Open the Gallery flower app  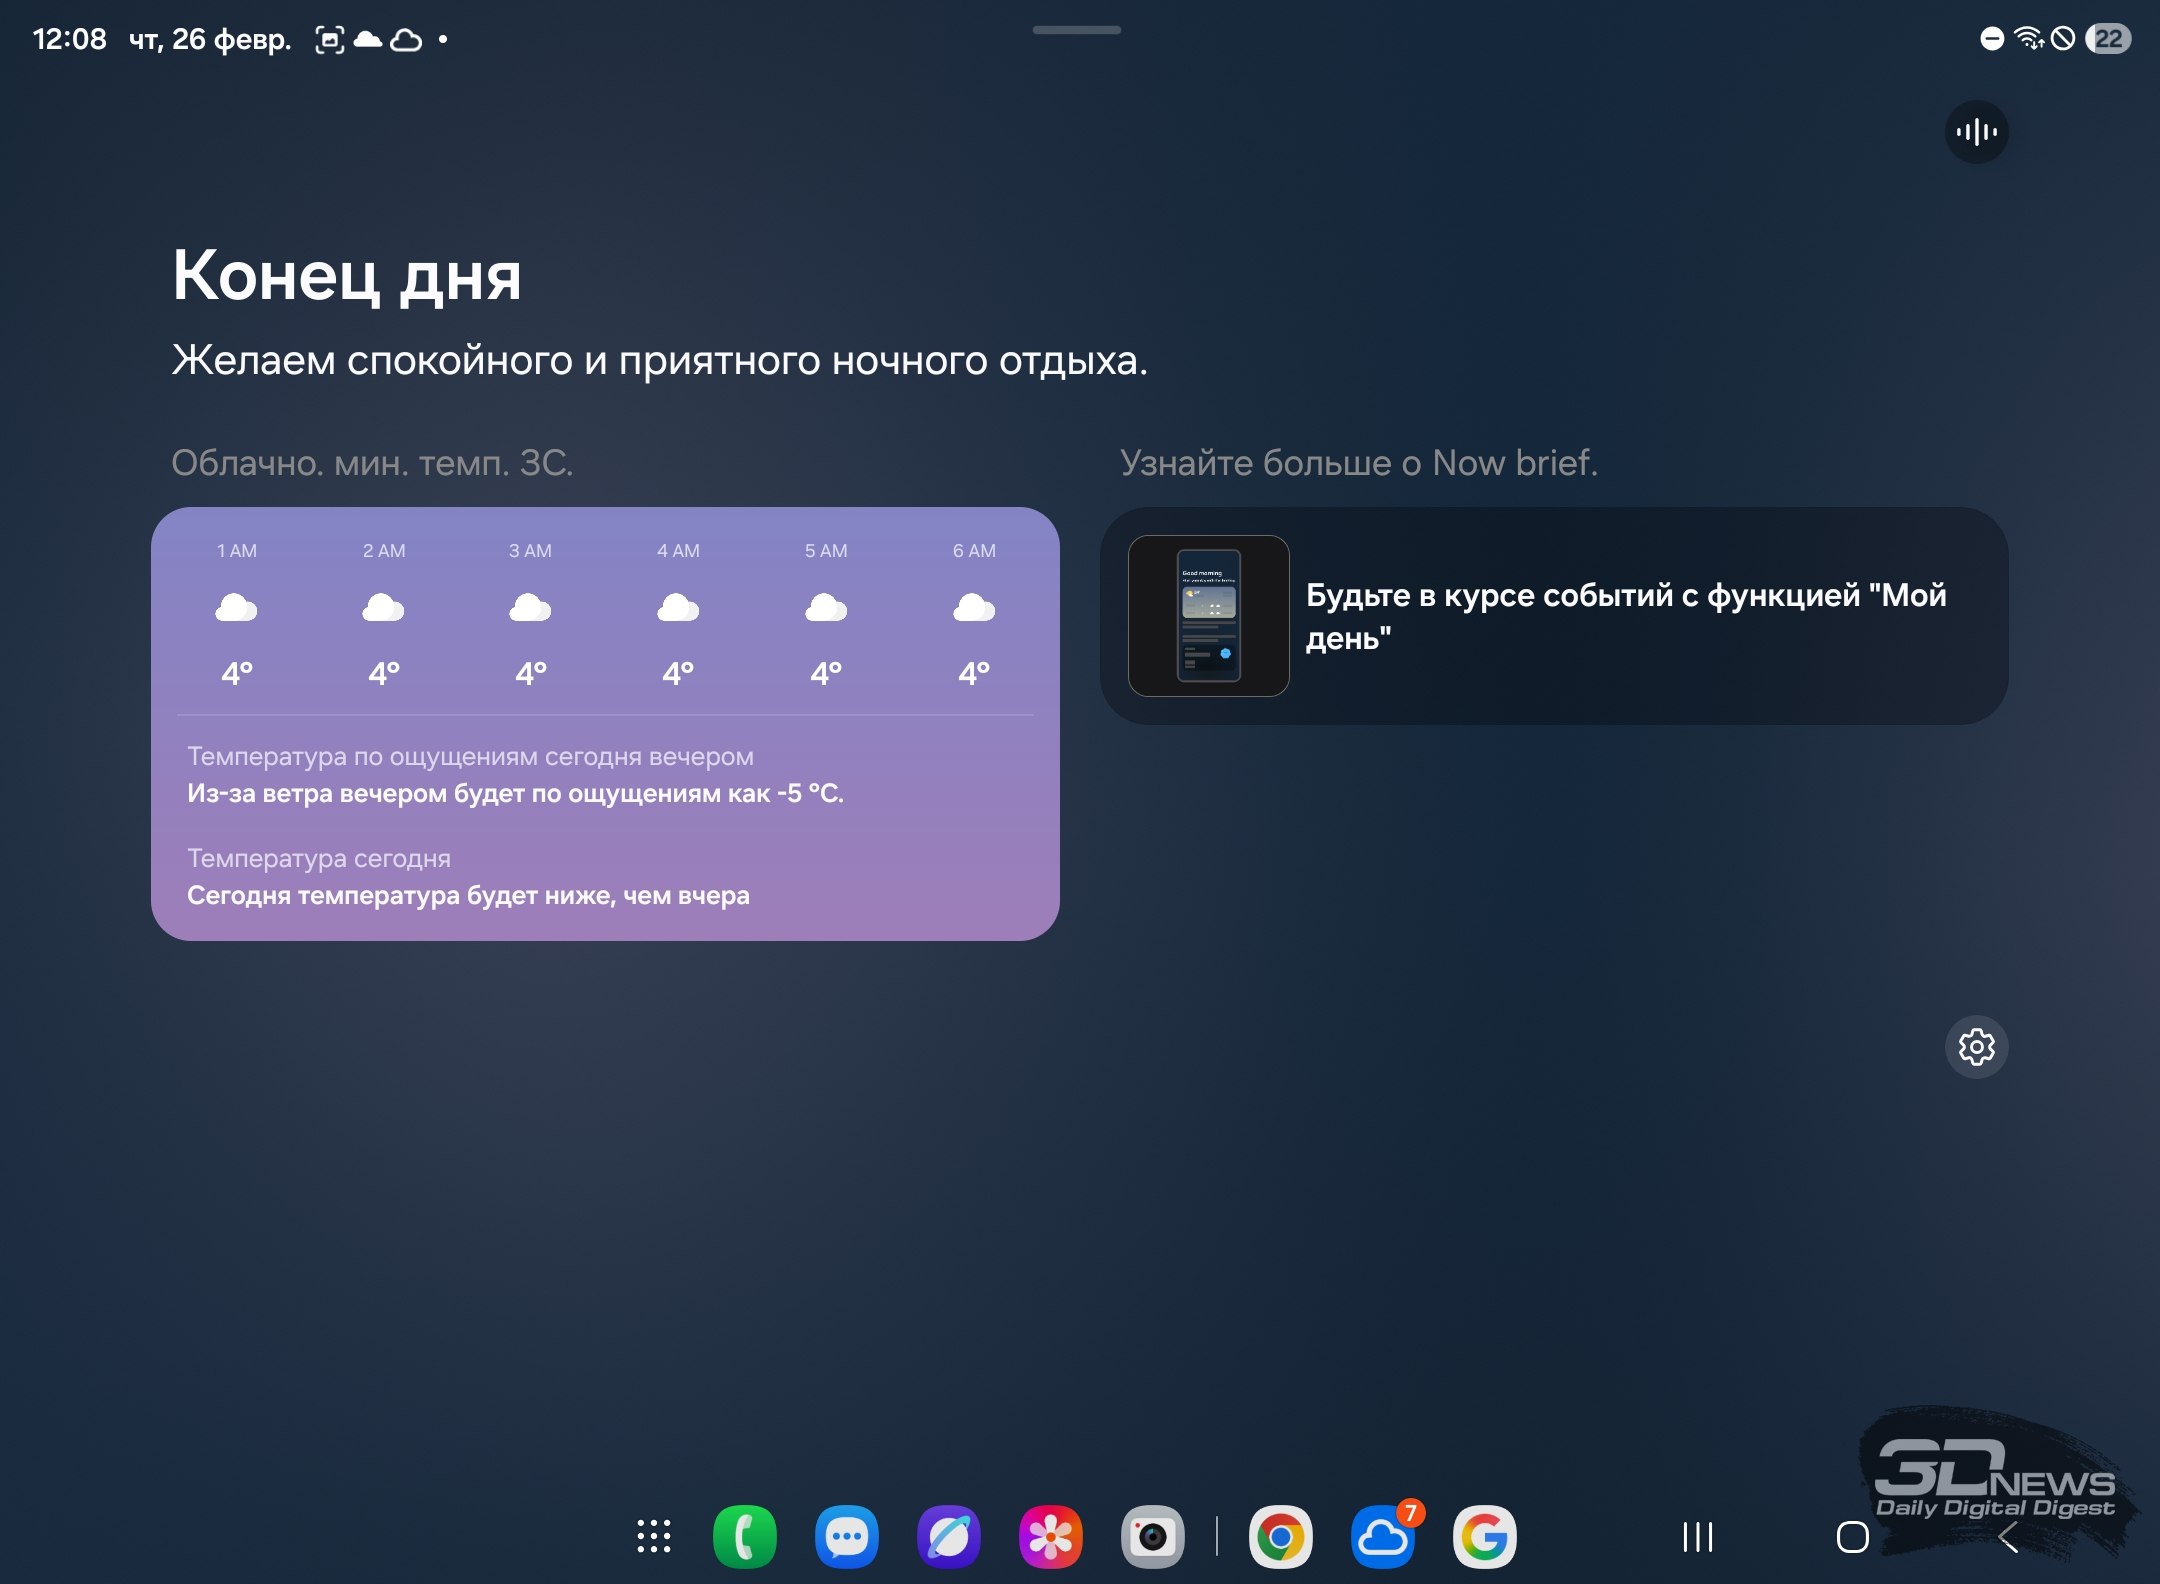(x=1050, y=1536)
